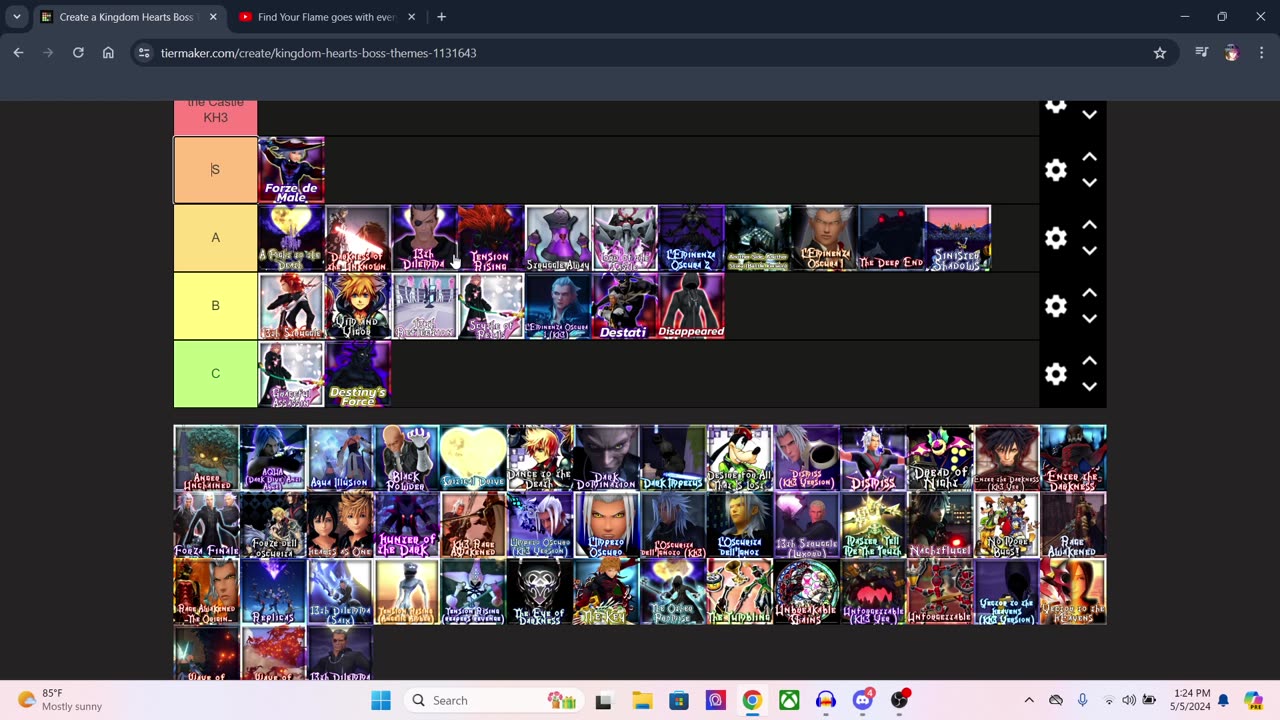This screenshot has width=1280, height=720.
Task: Pick the 'The Tumbling' thumbnail from the pool
Action: tap(740, 592)
